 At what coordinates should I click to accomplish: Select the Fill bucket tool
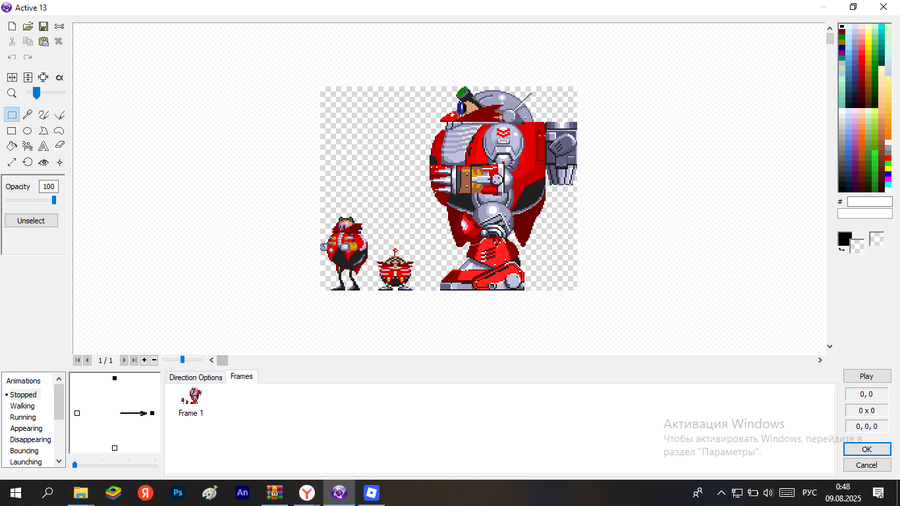(x=11, y=146)
